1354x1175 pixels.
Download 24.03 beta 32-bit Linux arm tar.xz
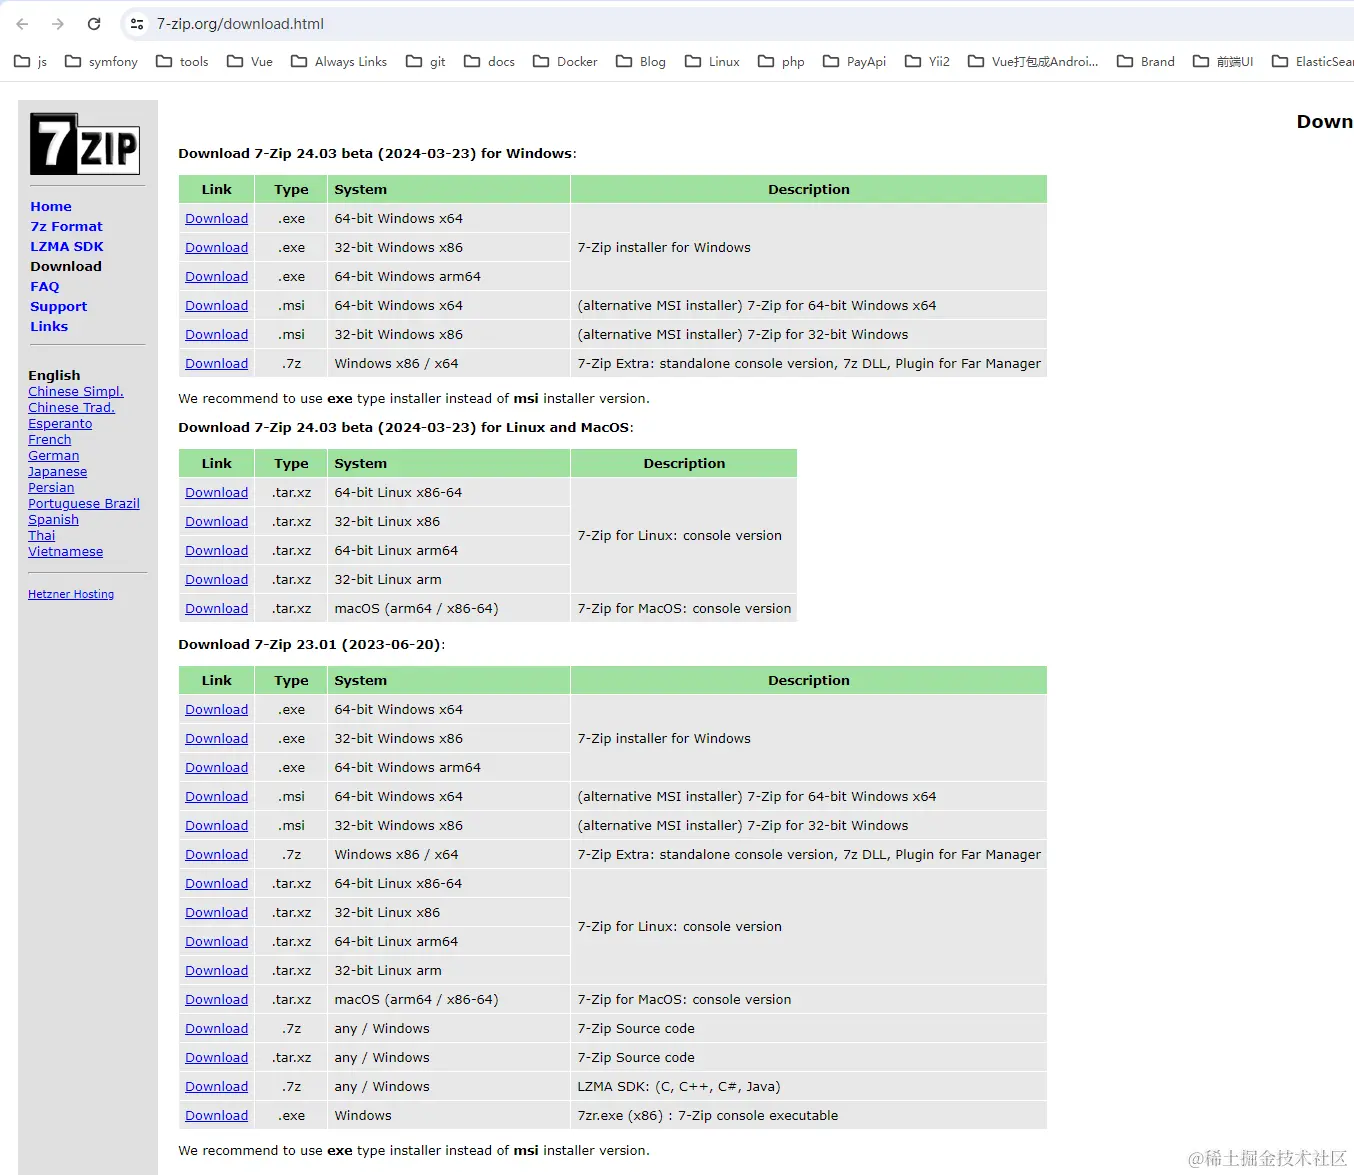pos(216,579)
